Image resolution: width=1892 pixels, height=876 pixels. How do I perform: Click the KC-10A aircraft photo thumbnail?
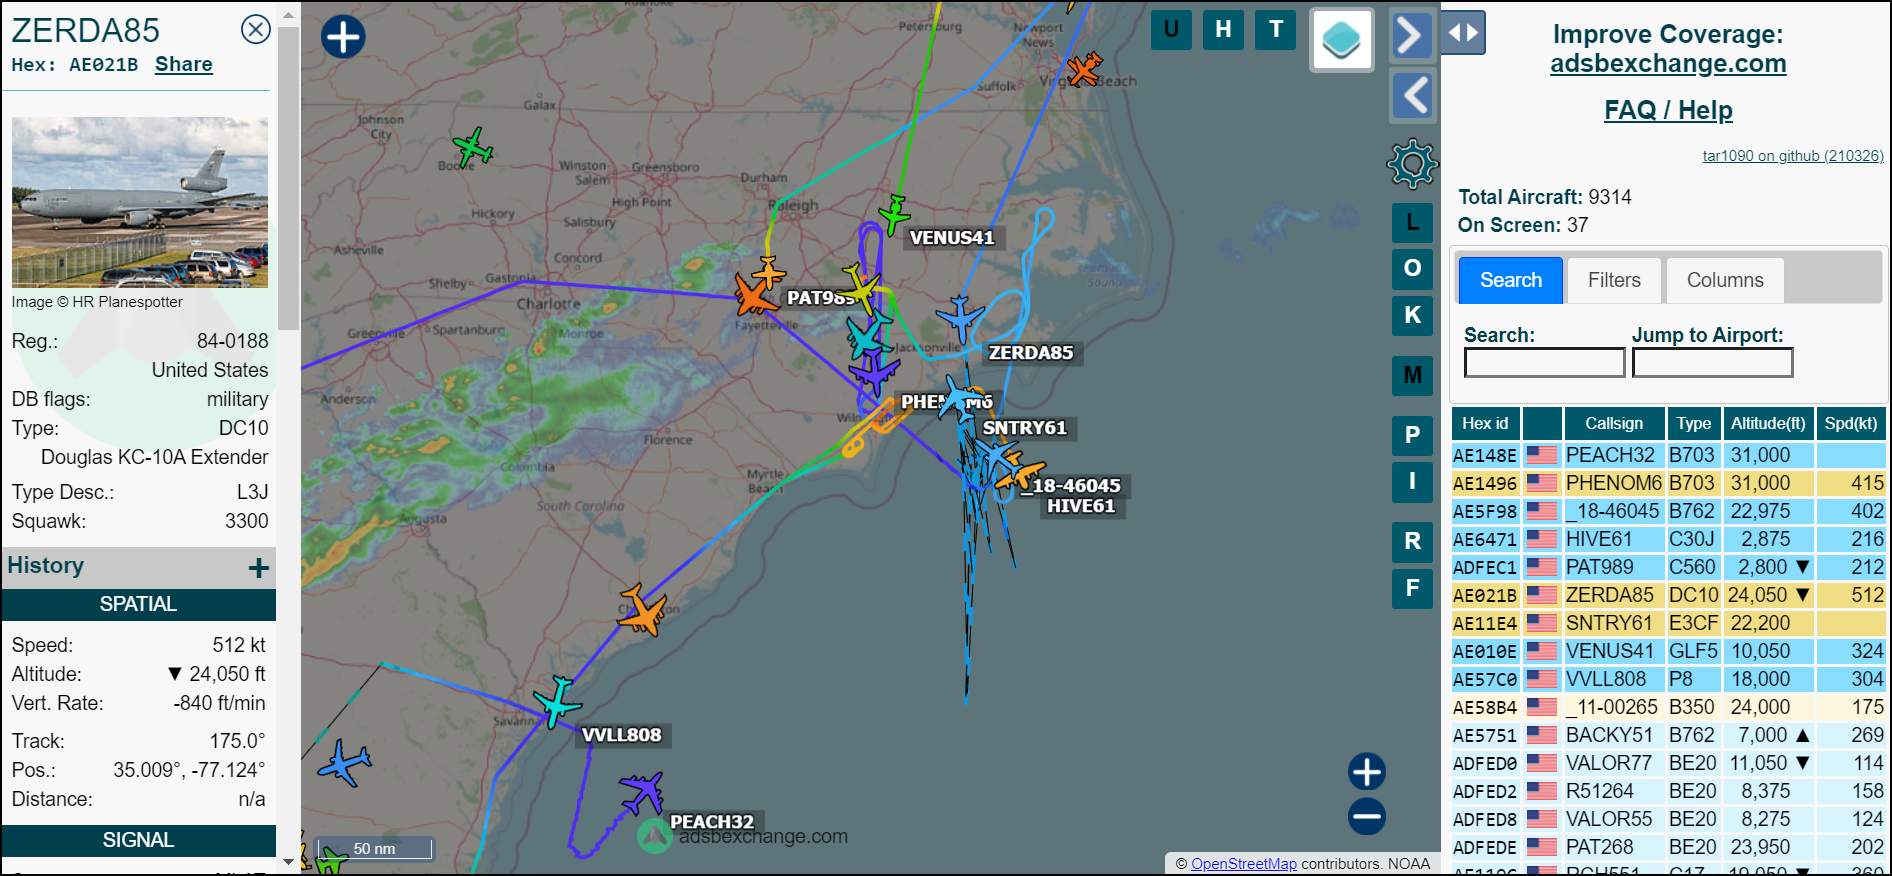(x=140, y=202)
